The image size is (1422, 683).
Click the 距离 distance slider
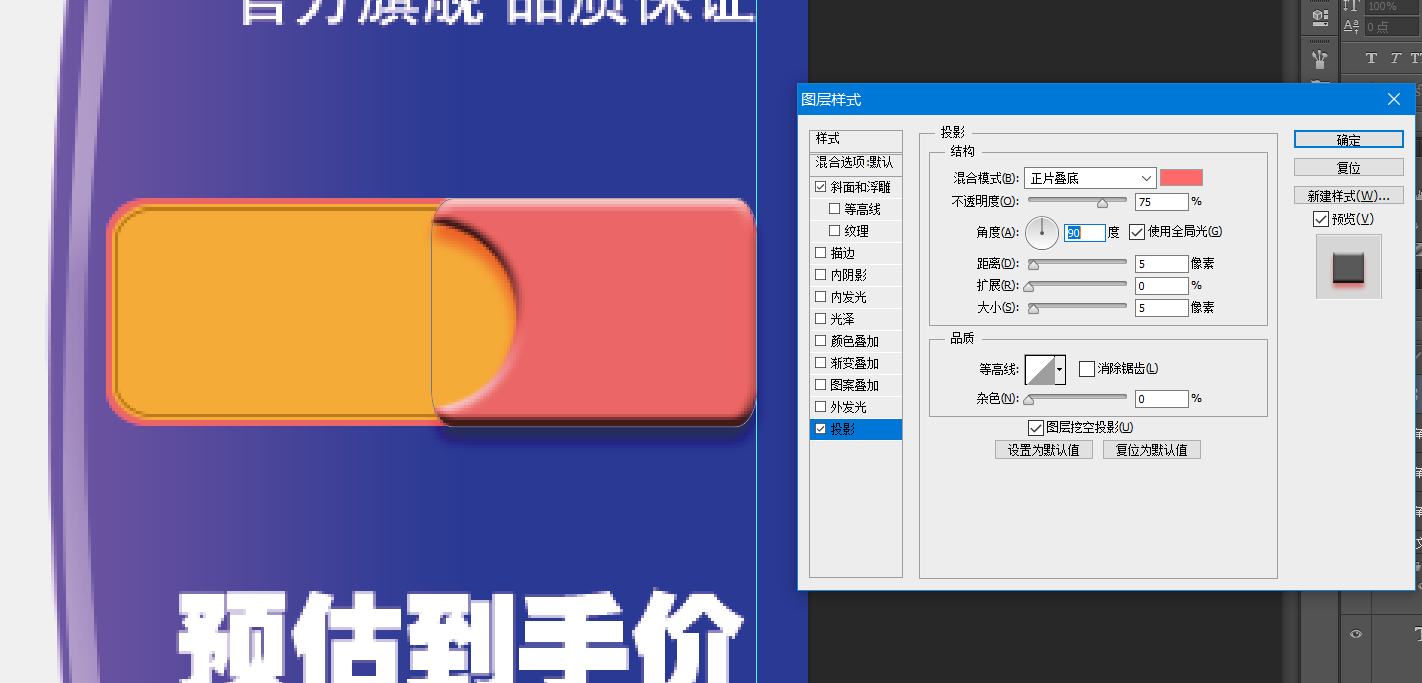(x=1078, y=264)
